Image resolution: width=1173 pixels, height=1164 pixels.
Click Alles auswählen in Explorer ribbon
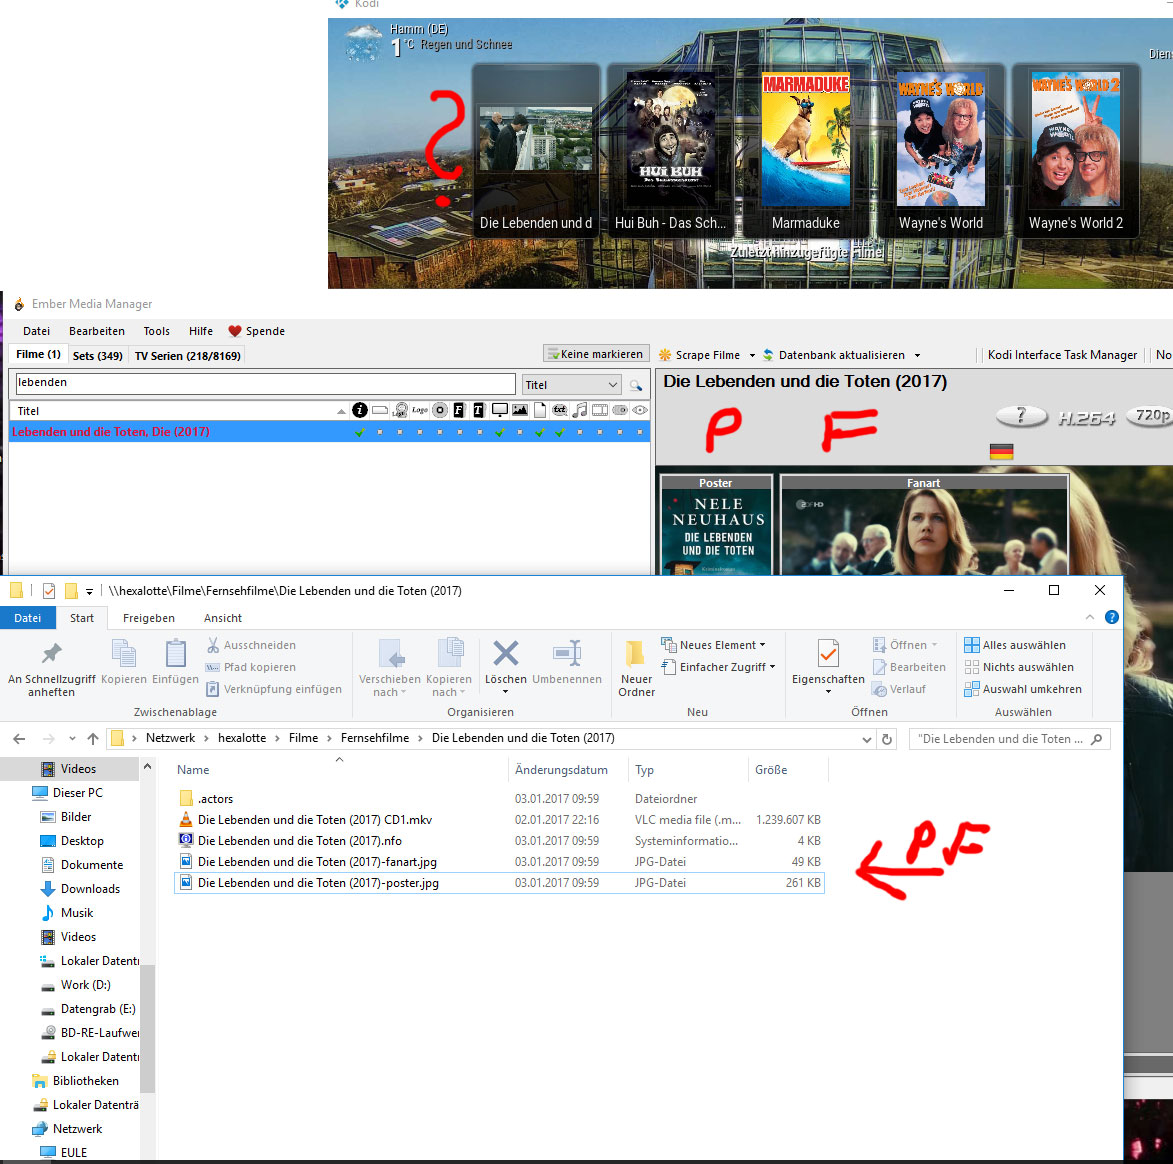[x=1015, y=645]
